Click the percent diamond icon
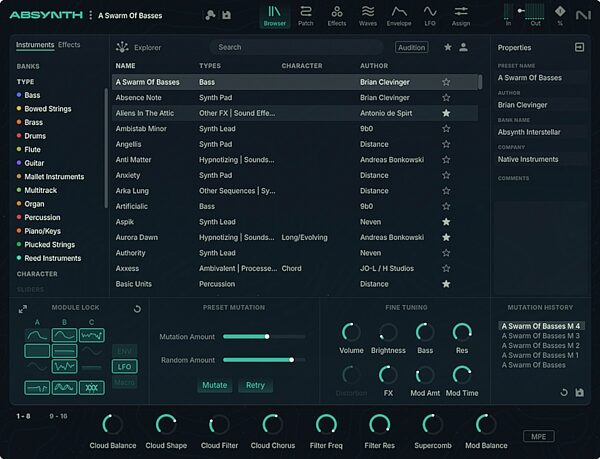The height and width of the screenshot is (459, 600). click(x=560, y=12)
